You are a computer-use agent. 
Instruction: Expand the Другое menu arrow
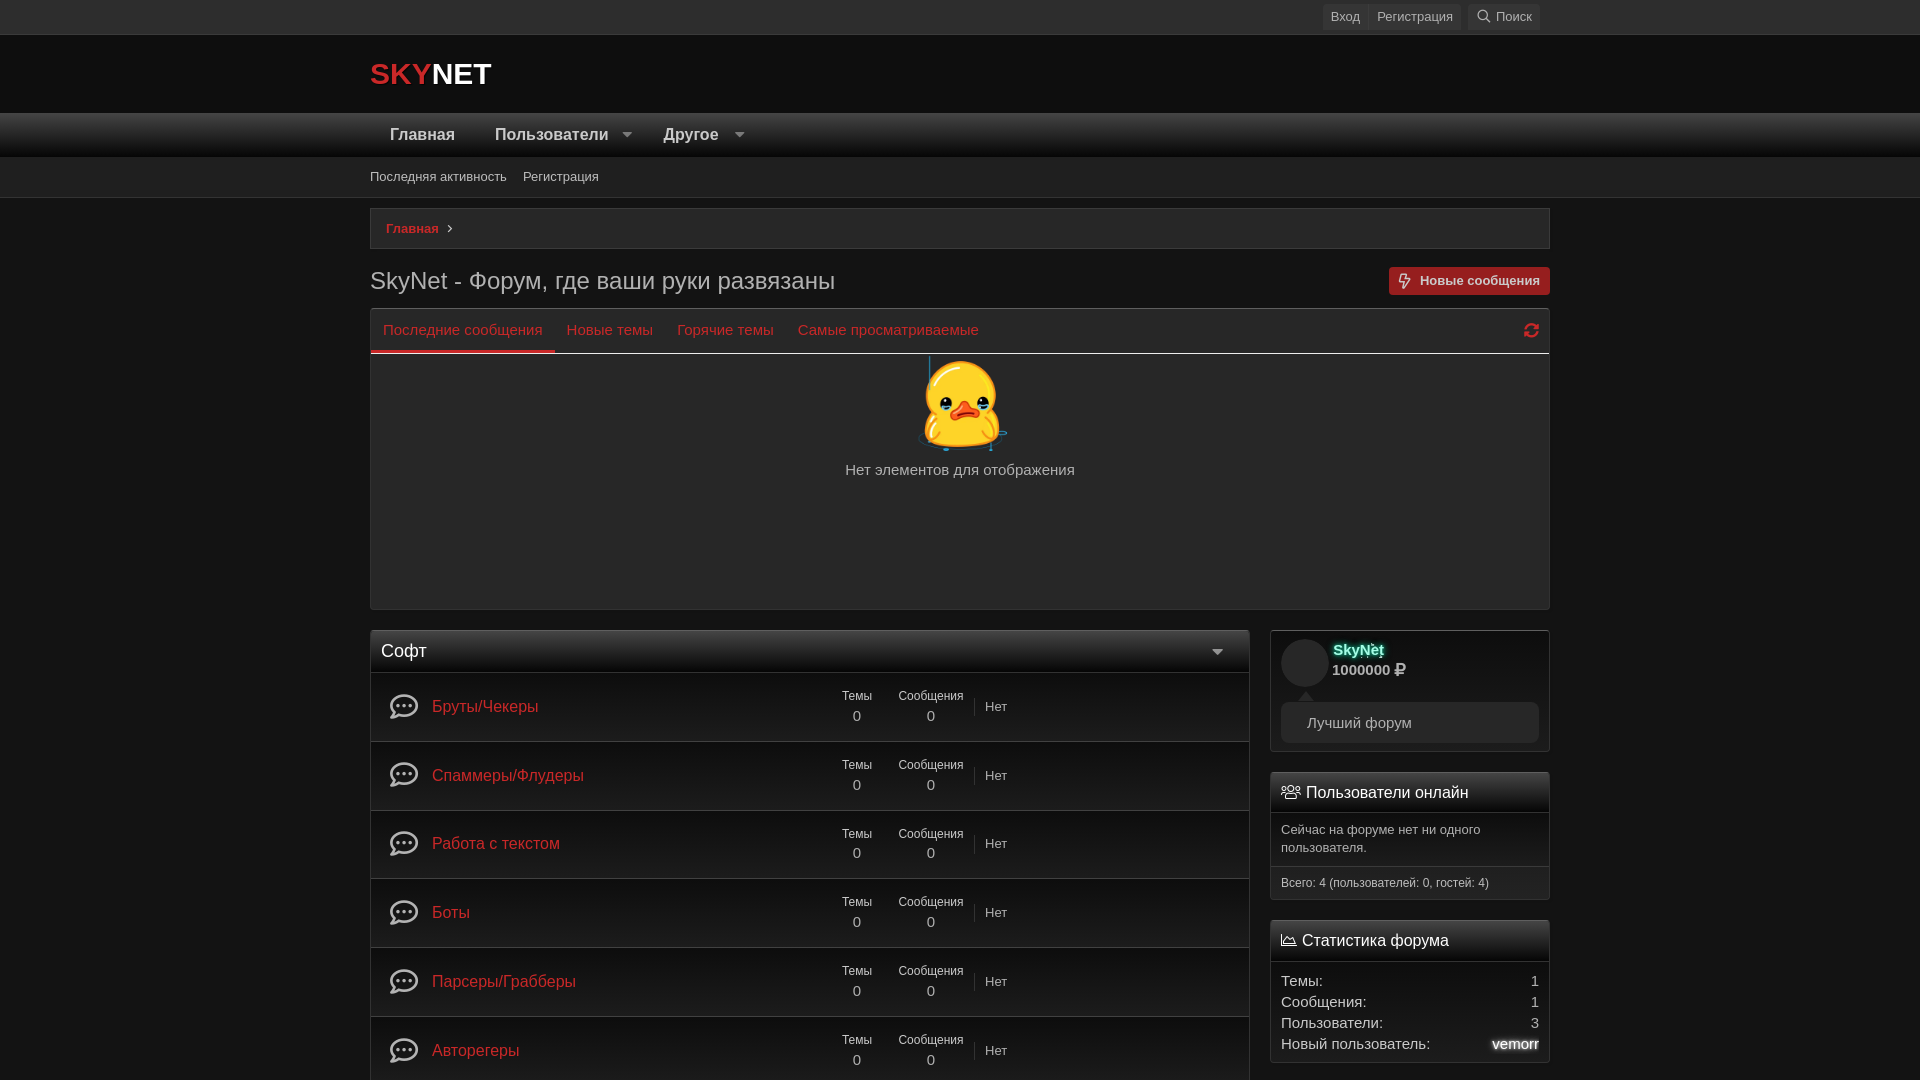[739, 135]
